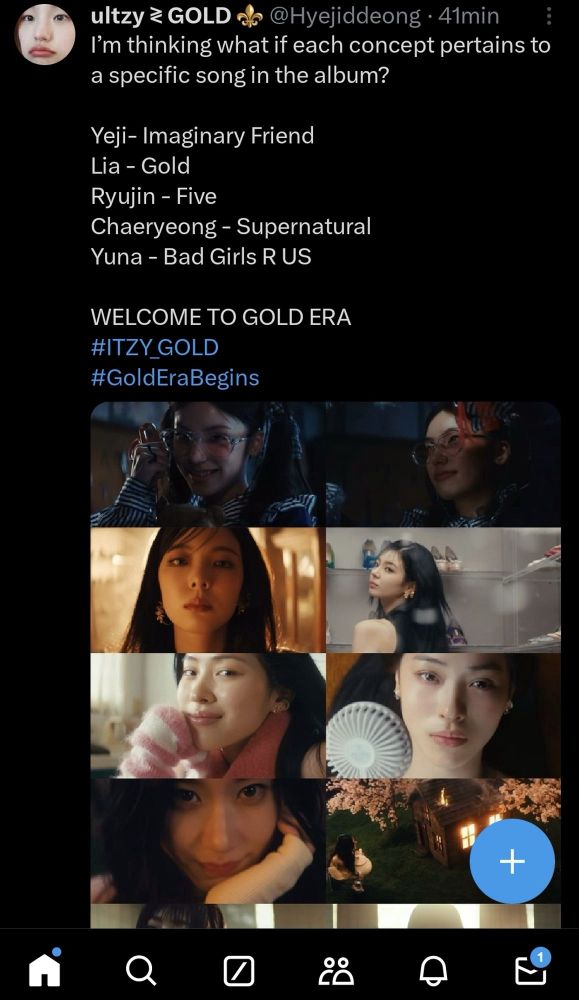Viewport: 579px width, 1000px height.
Task: Open the ultzy profile avatar
Action: point(45,34)
